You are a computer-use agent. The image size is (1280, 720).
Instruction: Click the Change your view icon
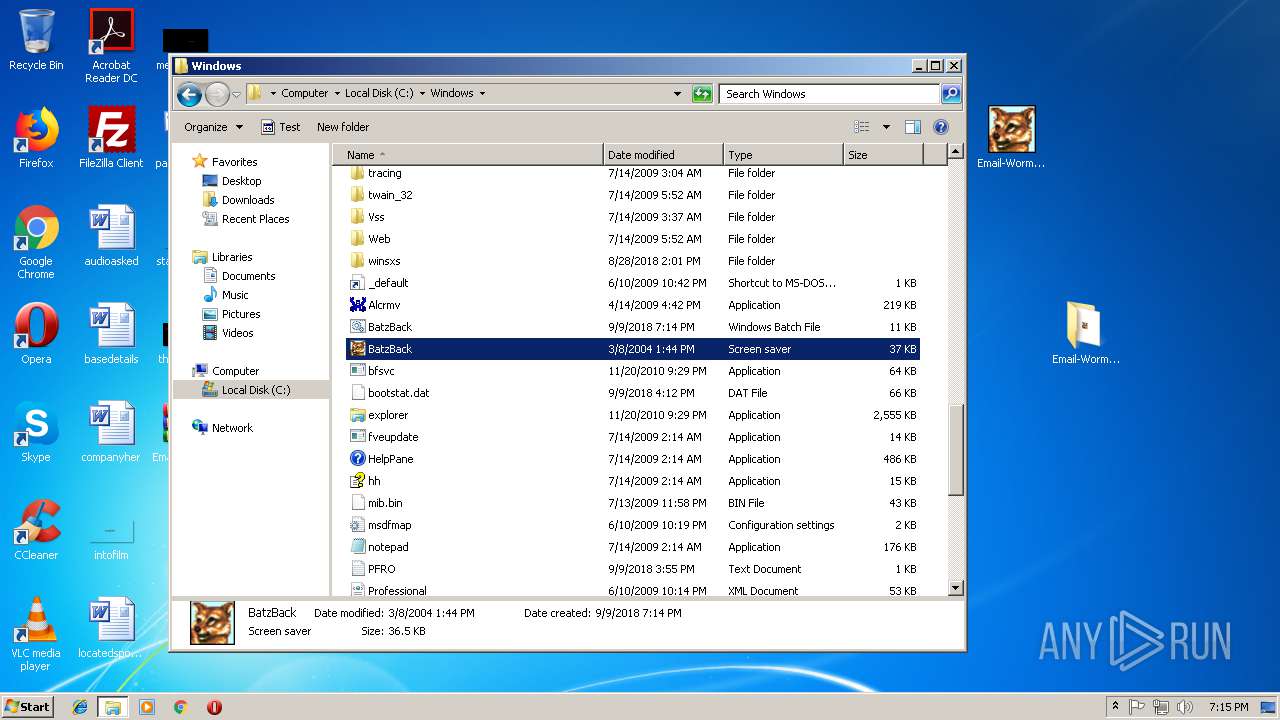(862, 127)
